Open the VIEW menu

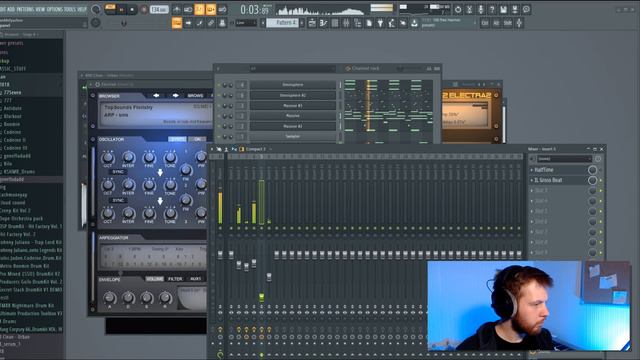[x=40, y=9]
